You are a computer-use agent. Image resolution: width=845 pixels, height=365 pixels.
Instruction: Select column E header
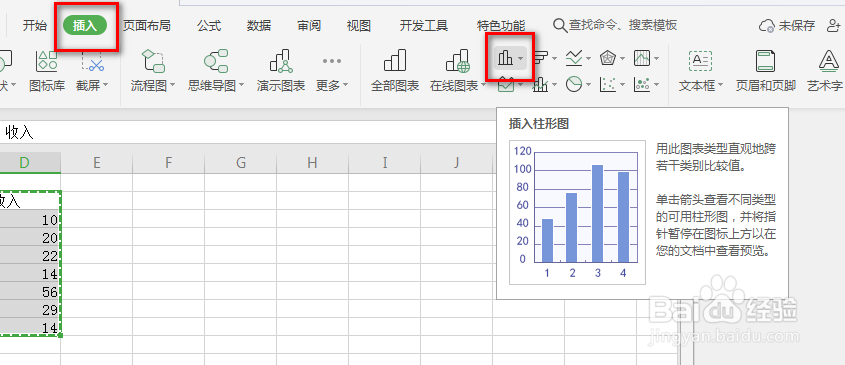[96, 162]
